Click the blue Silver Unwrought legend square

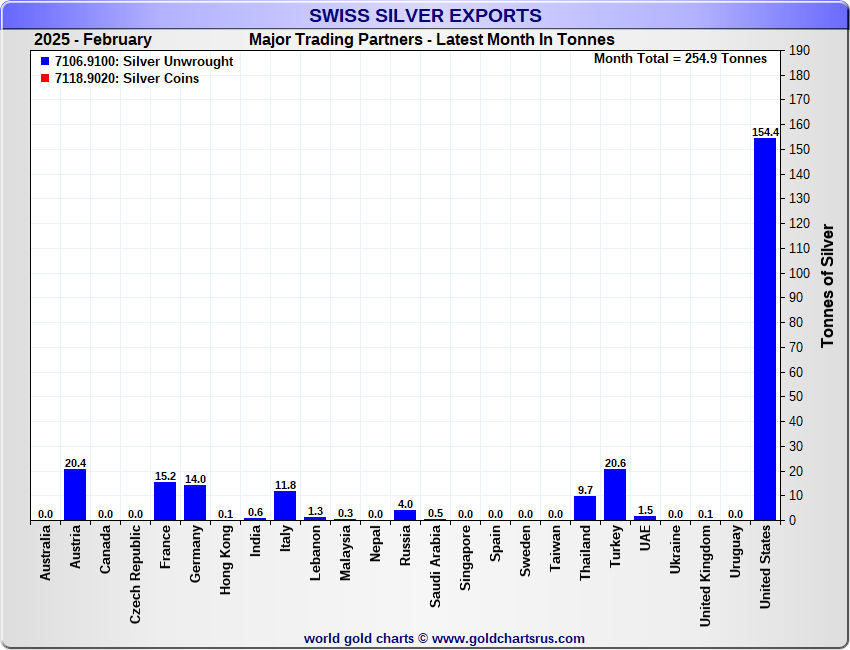tap(45, 62)
